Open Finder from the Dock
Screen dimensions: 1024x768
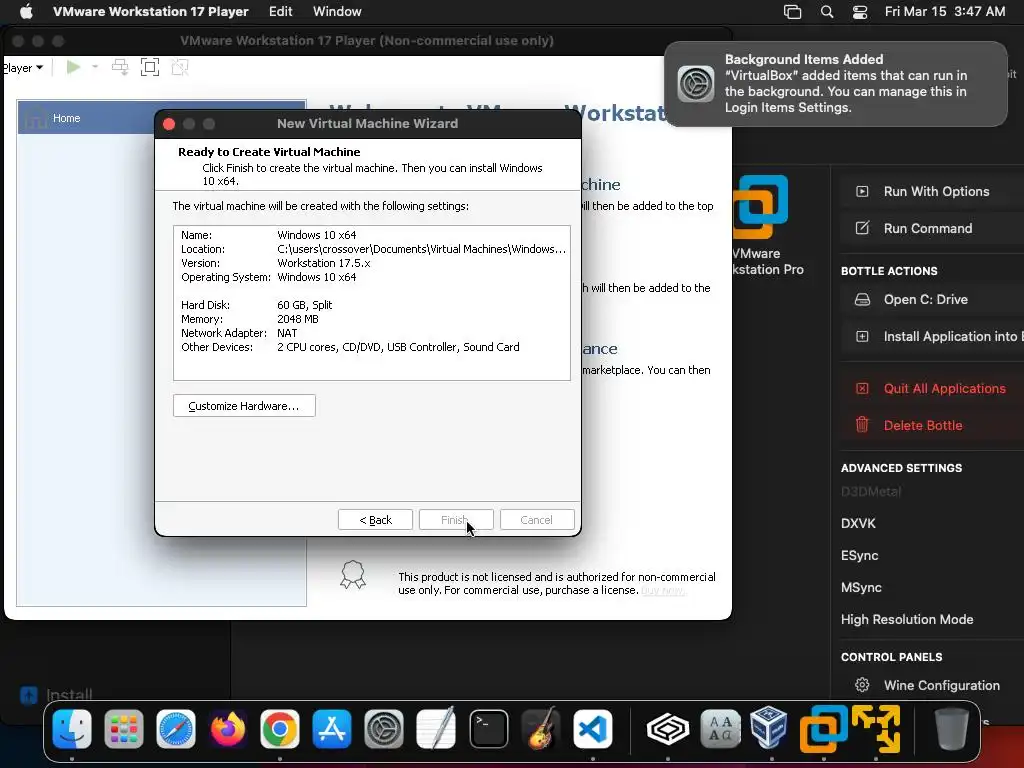click(72, 729)
